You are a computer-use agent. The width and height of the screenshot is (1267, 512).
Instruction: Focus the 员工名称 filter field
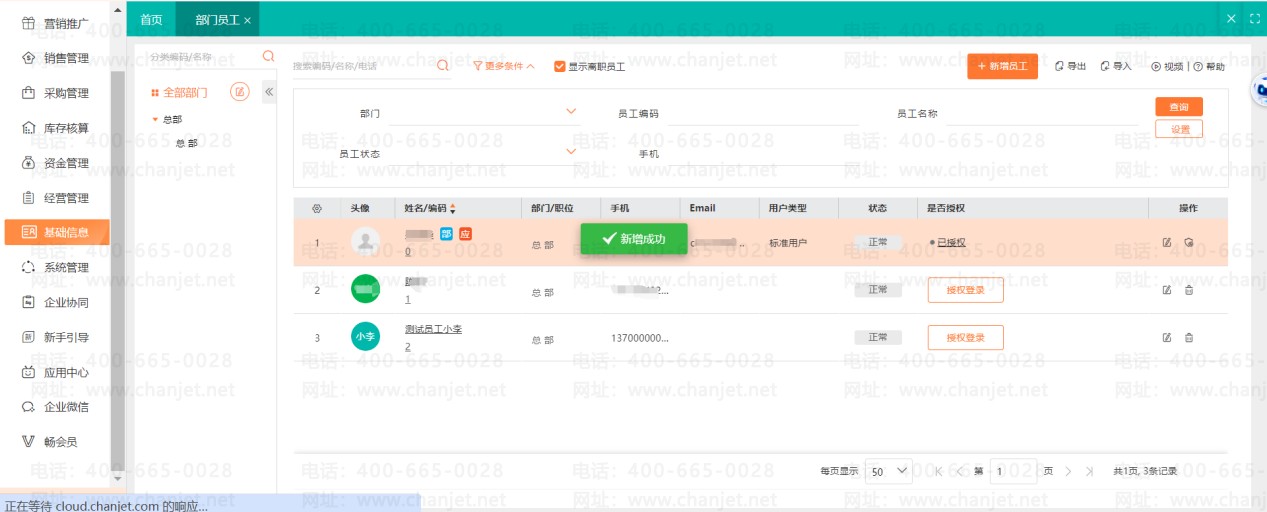tap(1041, 114)
